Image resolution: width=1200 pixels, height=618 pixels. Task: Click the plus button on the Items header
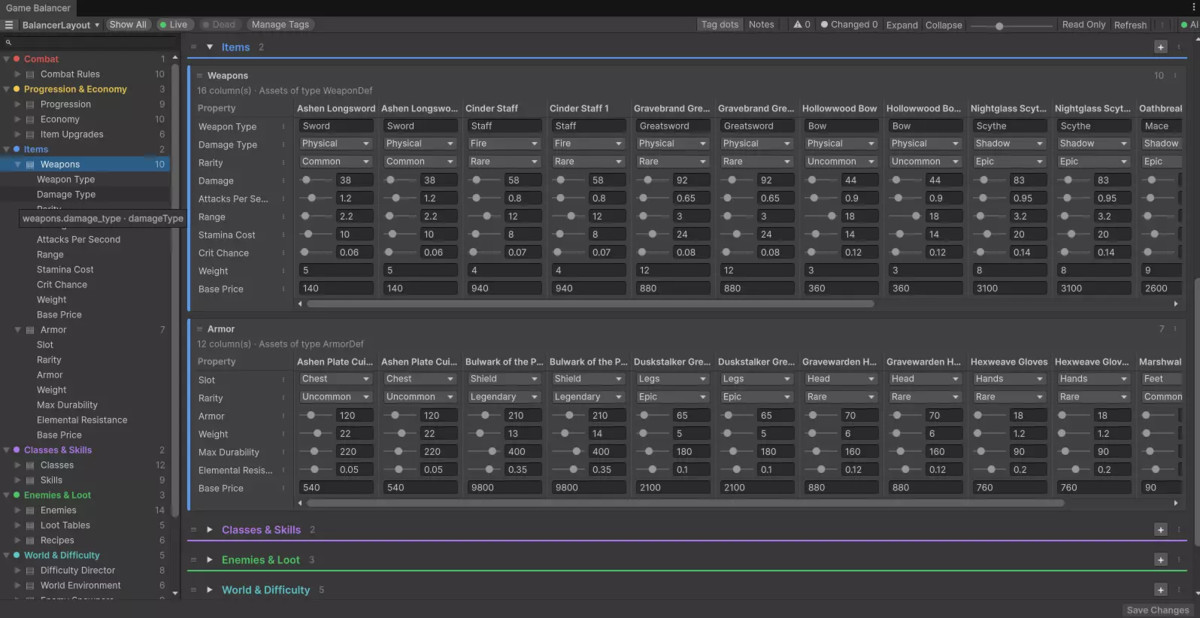pos(1160,47)
